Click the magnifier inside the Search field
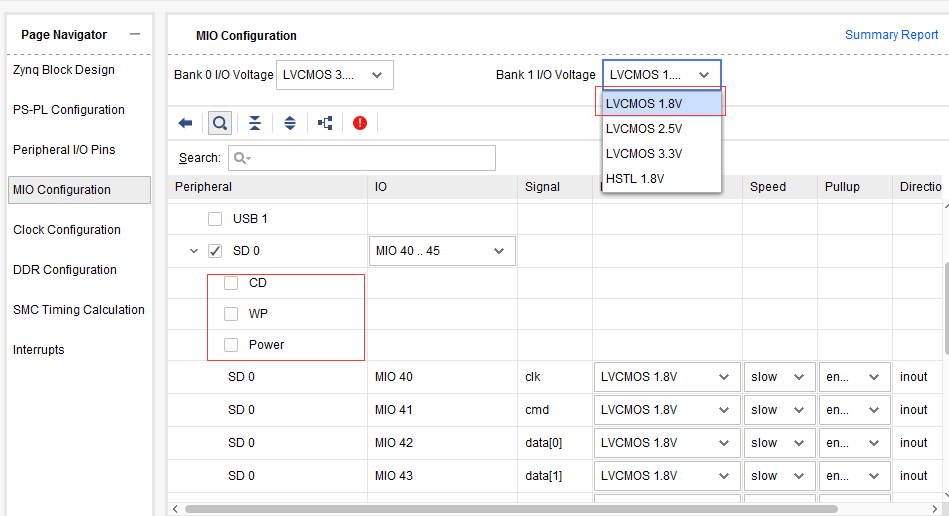This screenshot has height=516, width=949. pyautogui.click(x=241, y=158)
